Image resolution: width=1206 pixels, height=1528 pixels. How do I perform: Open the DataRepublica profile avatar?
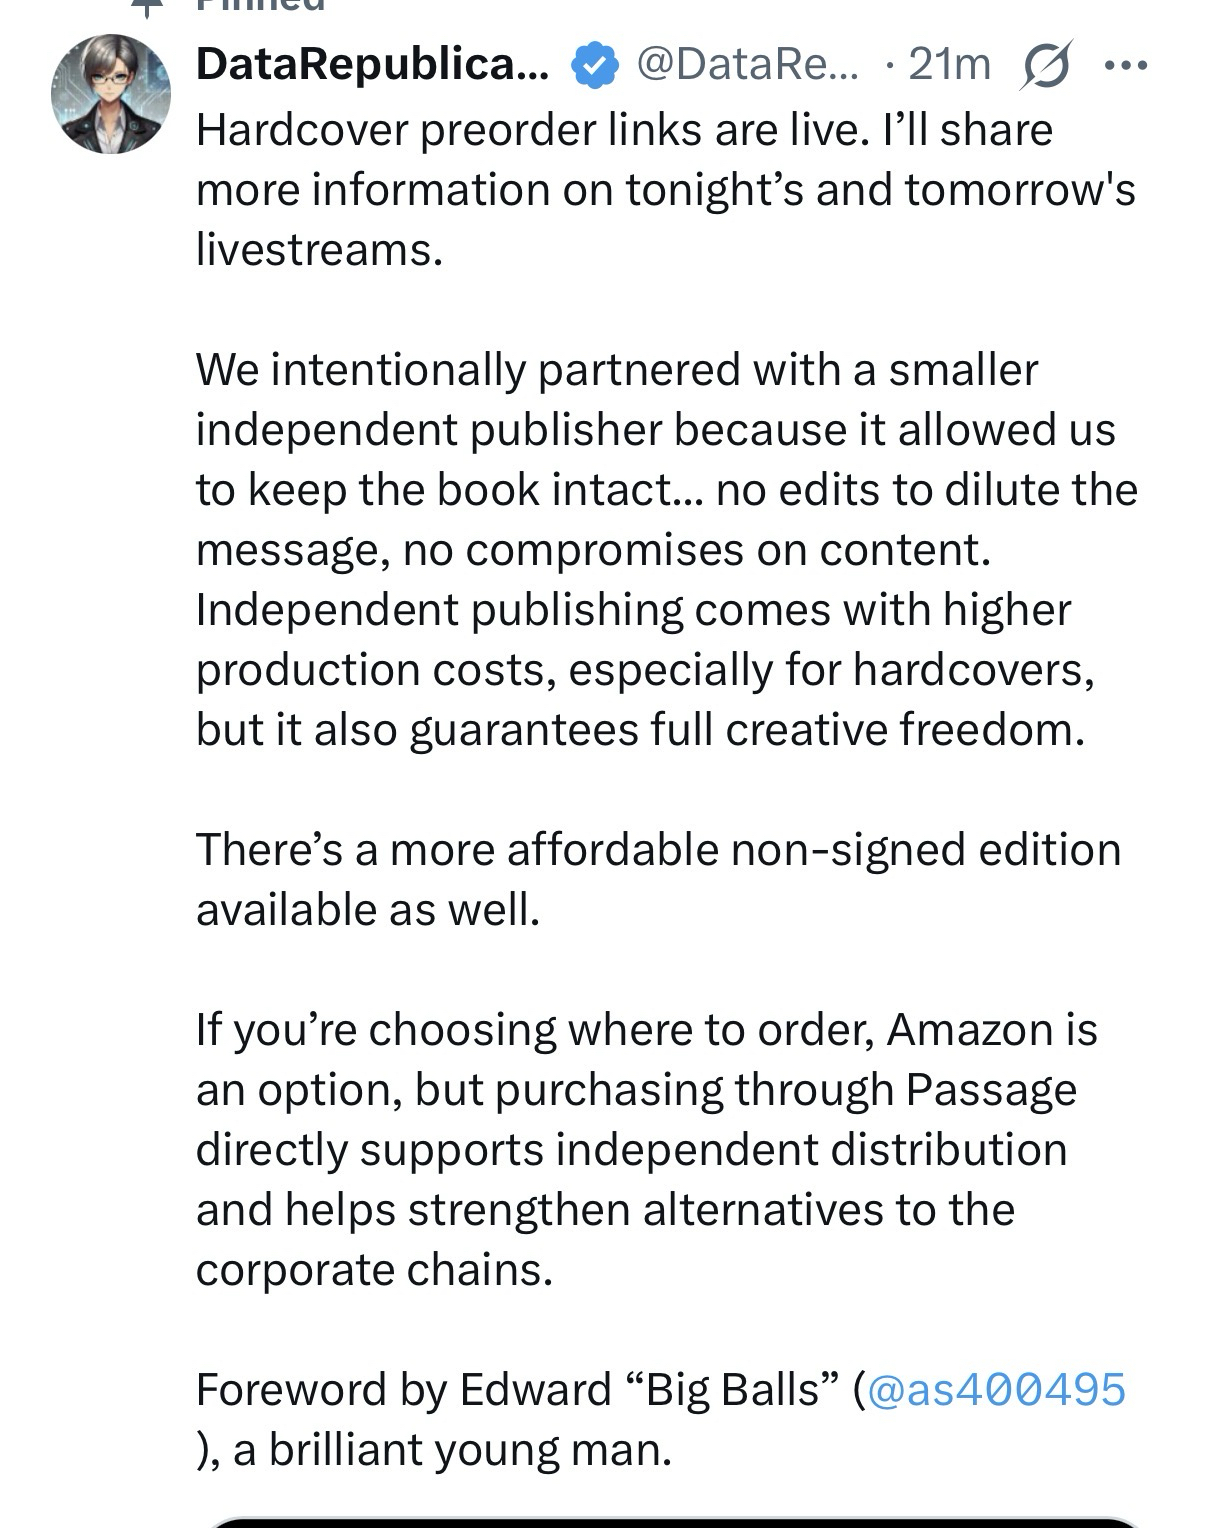pos(110,94)
